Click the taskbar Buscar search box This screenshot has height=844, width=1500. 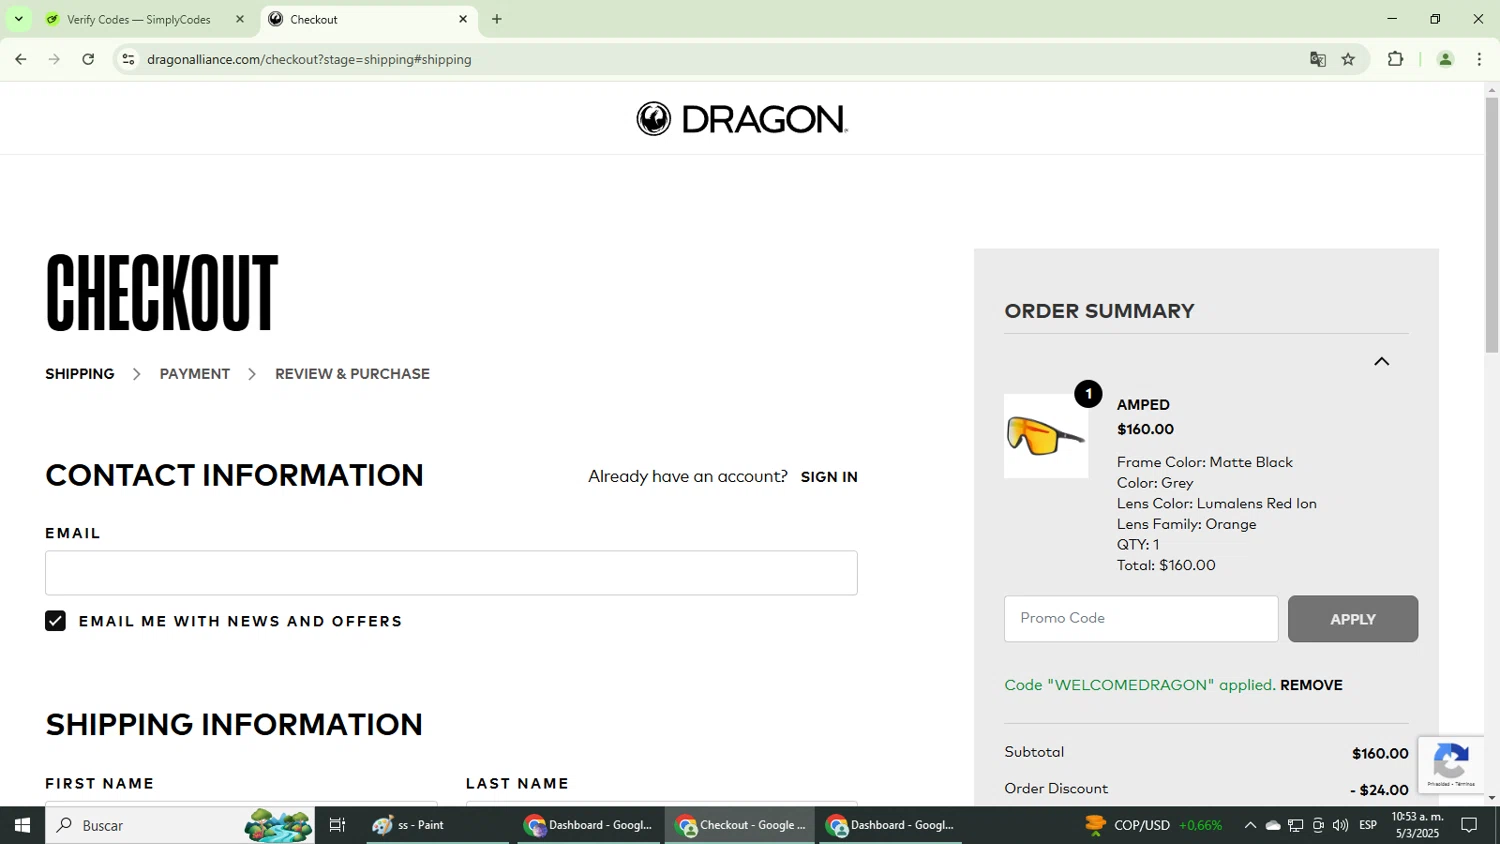(x=180, y=825)
